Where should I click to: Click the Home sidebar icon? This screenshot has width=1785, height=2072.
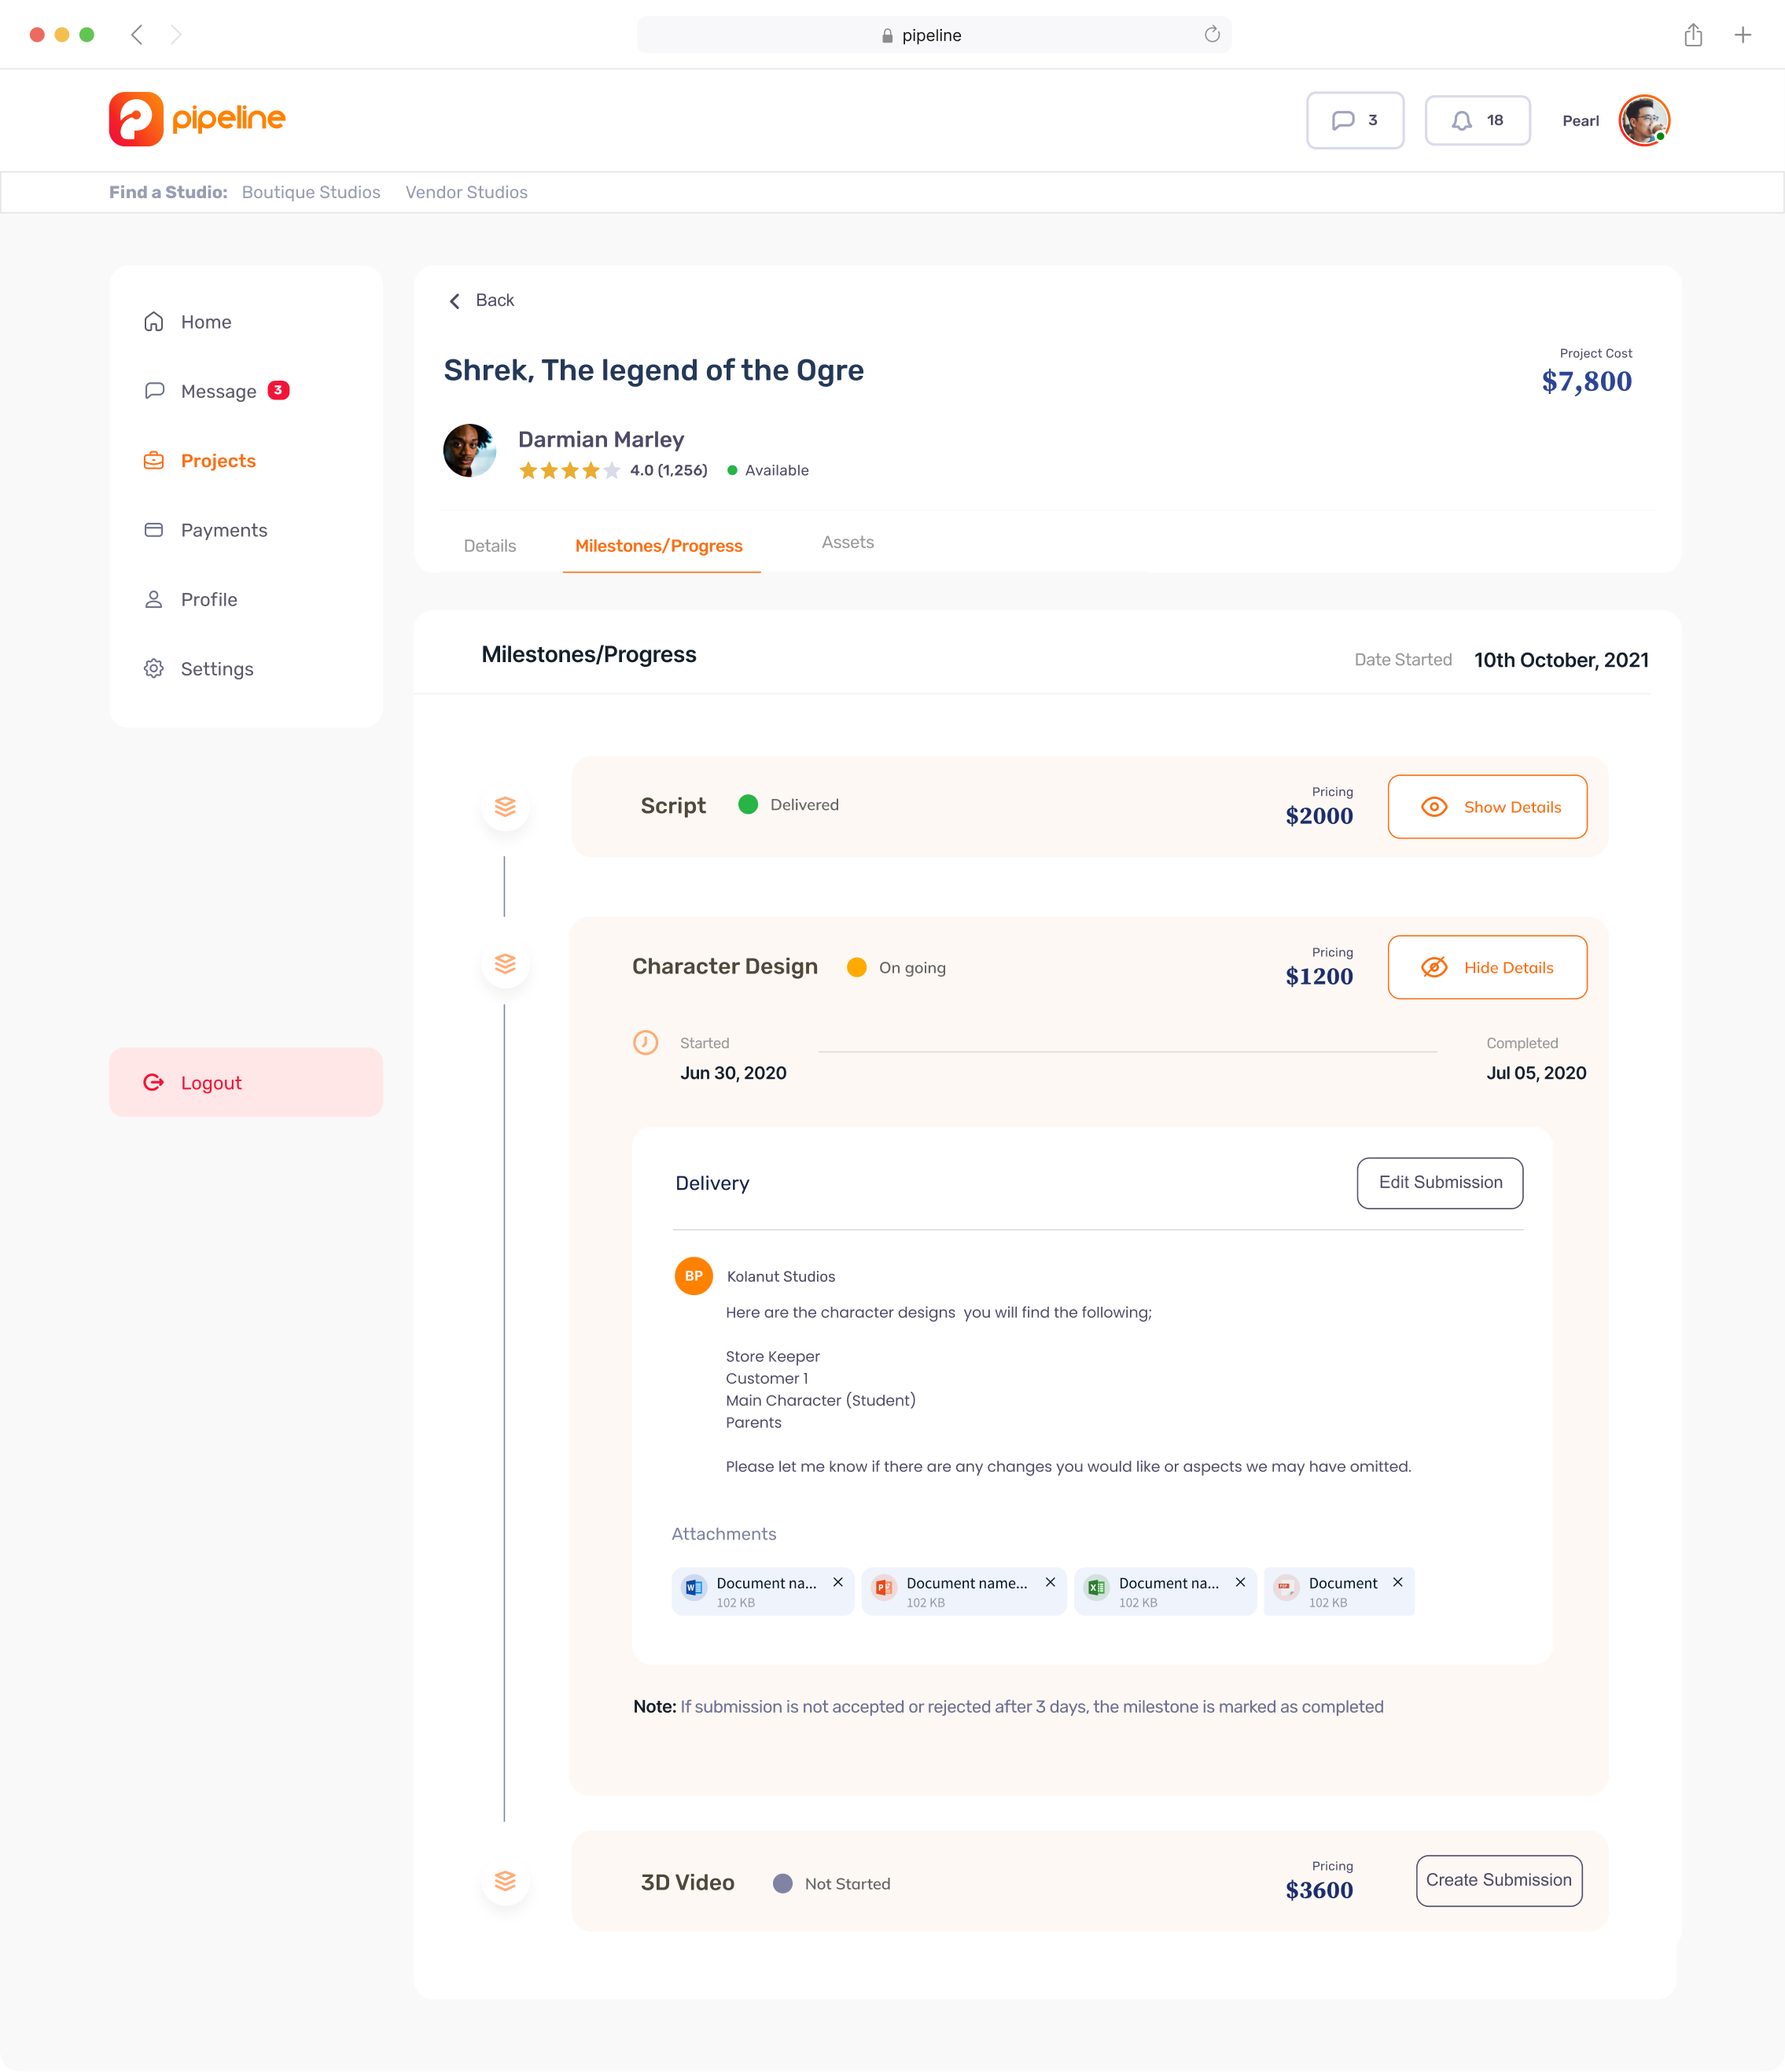click(154, 321)
